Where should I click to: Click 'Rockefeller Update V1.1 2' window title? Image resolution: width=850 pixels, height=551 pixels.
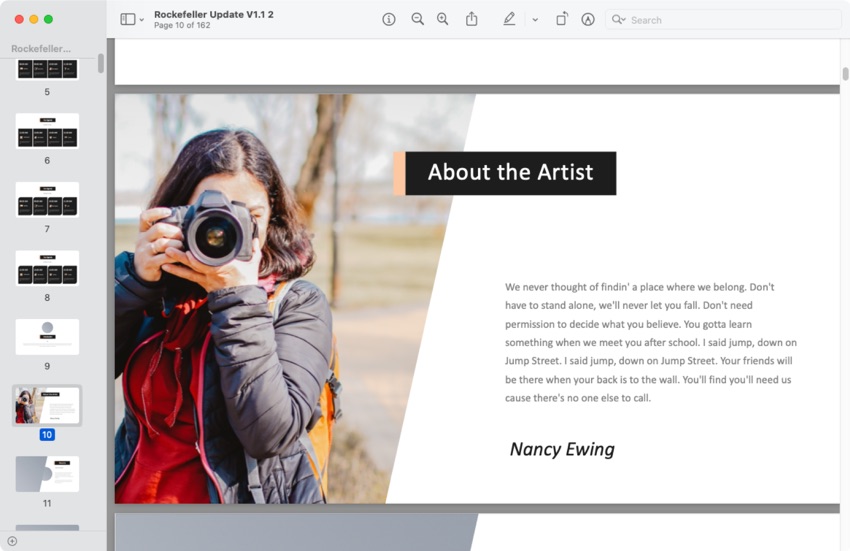click(214, 15)
